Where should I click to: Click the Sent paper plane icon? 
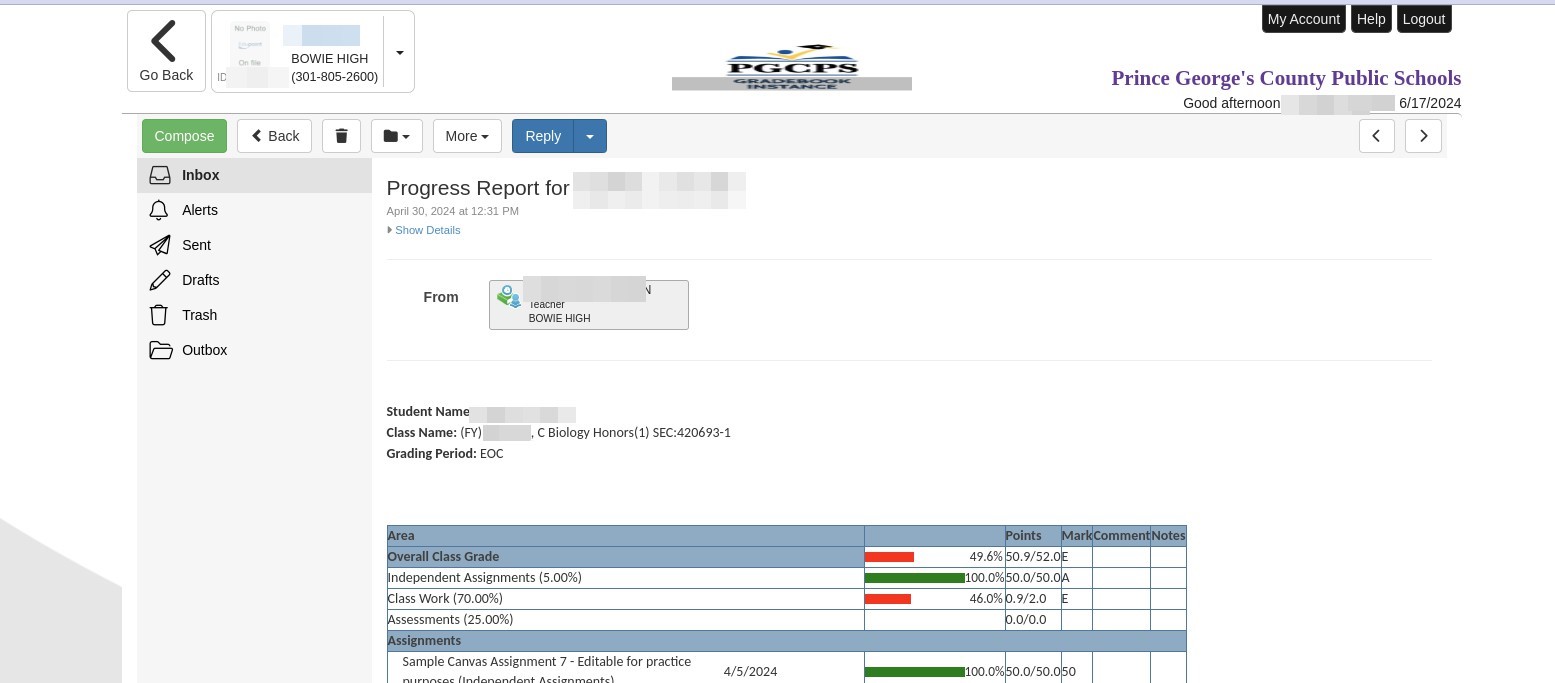pos(160,245)
